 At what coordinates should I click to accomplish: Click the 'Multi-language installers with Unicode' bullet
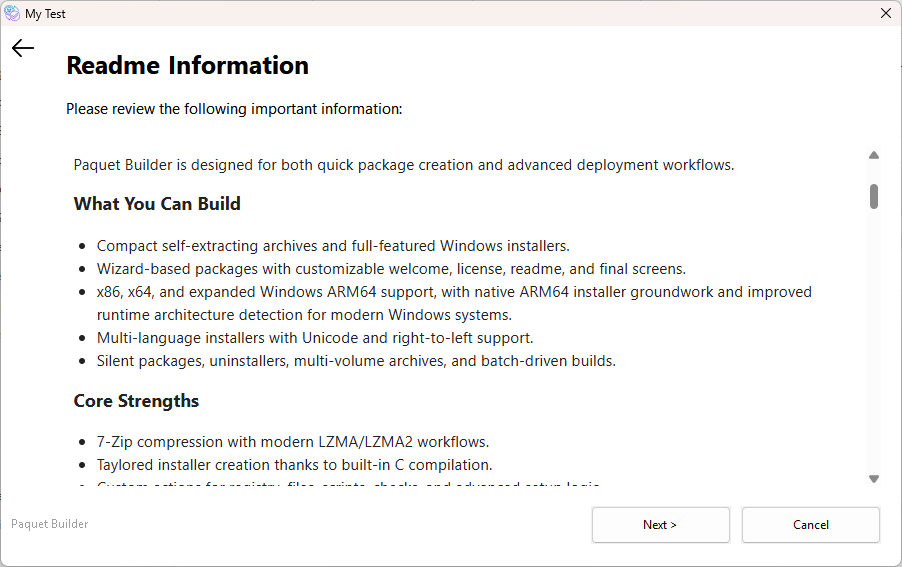coord(315,338)
